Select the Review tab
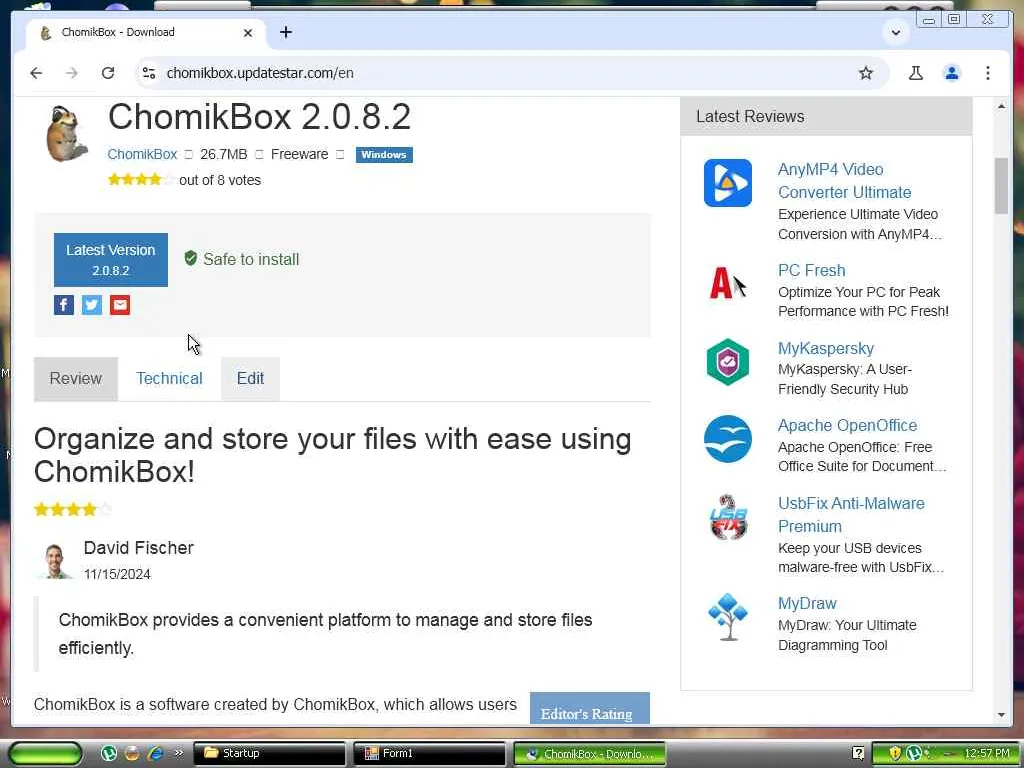Viewport: 1024px width, 768px height. (x=76, y=379)
